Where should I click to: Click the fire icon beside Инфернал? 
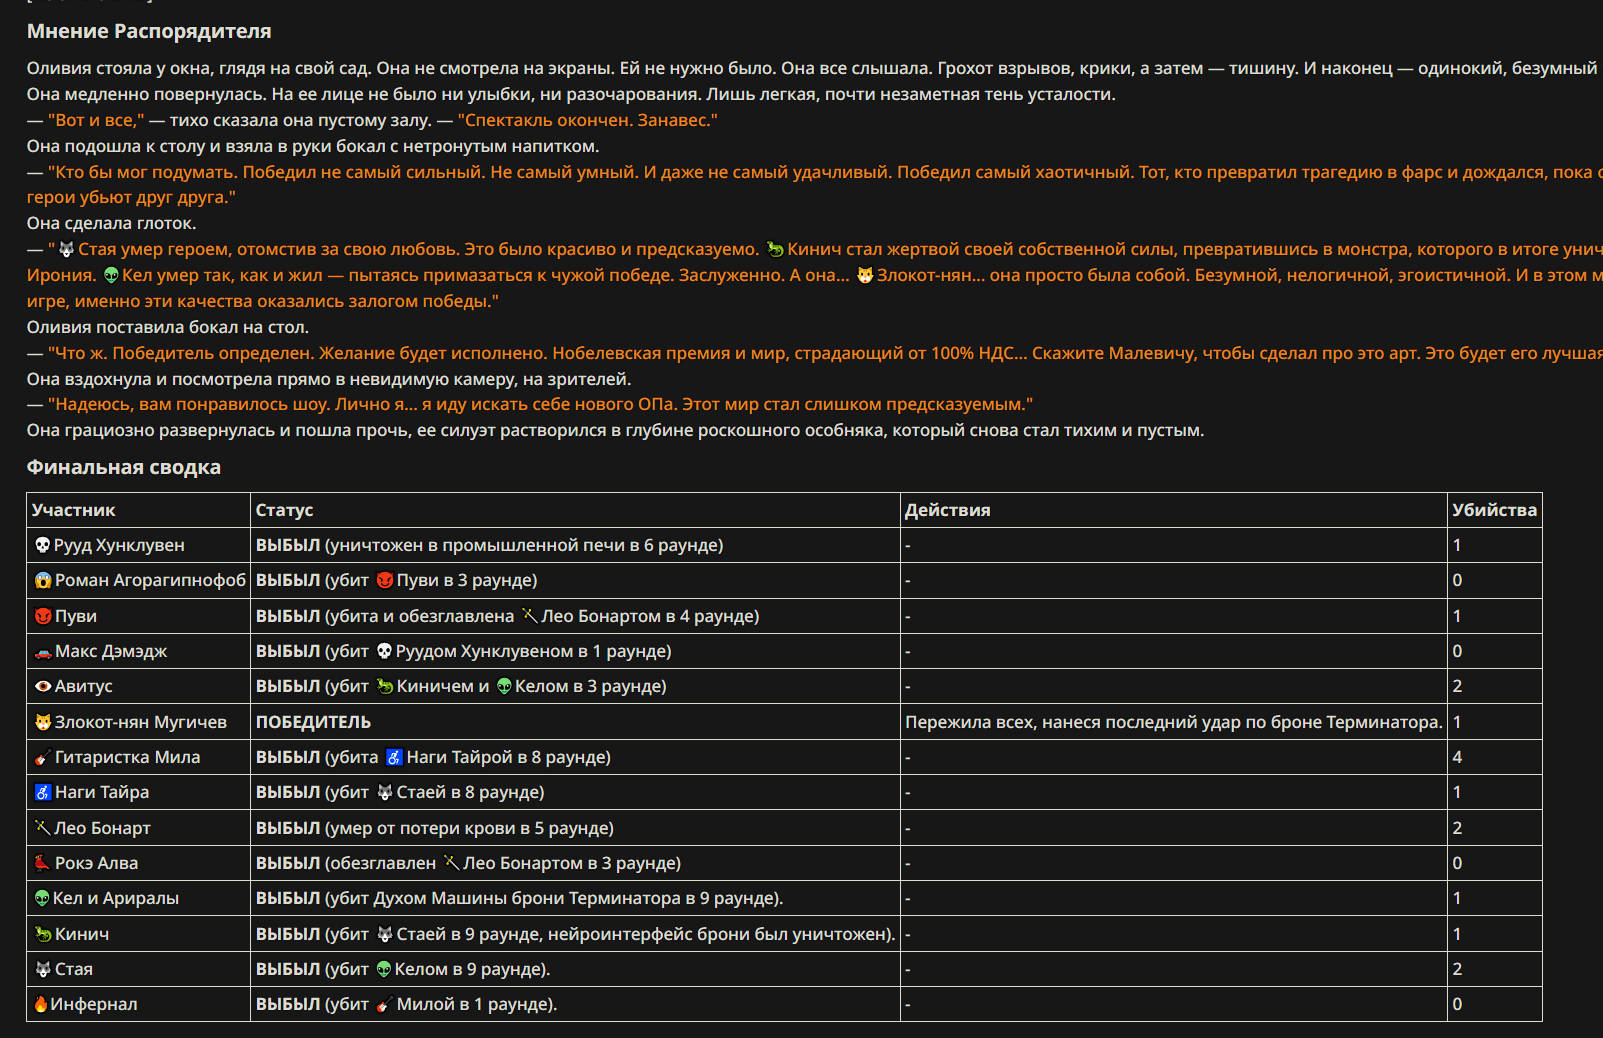[41, 1004]
